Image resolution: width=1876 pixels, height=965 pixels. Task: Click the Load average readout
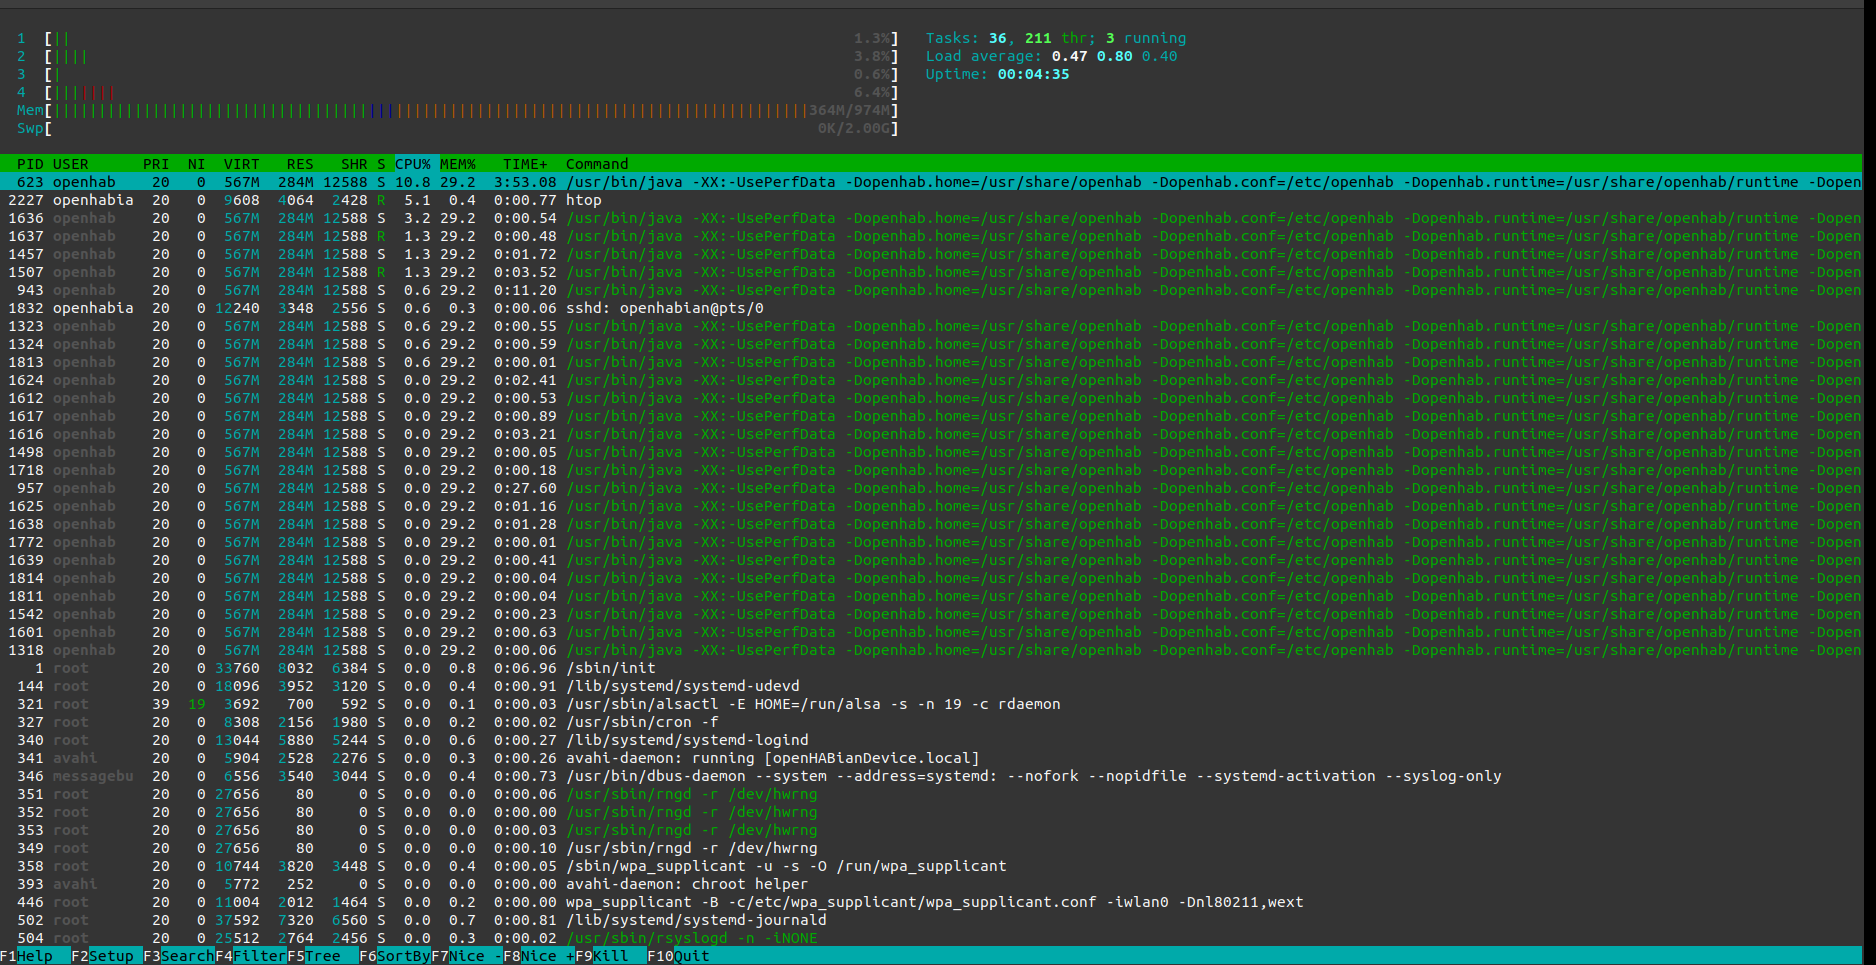coord(1051,56)
